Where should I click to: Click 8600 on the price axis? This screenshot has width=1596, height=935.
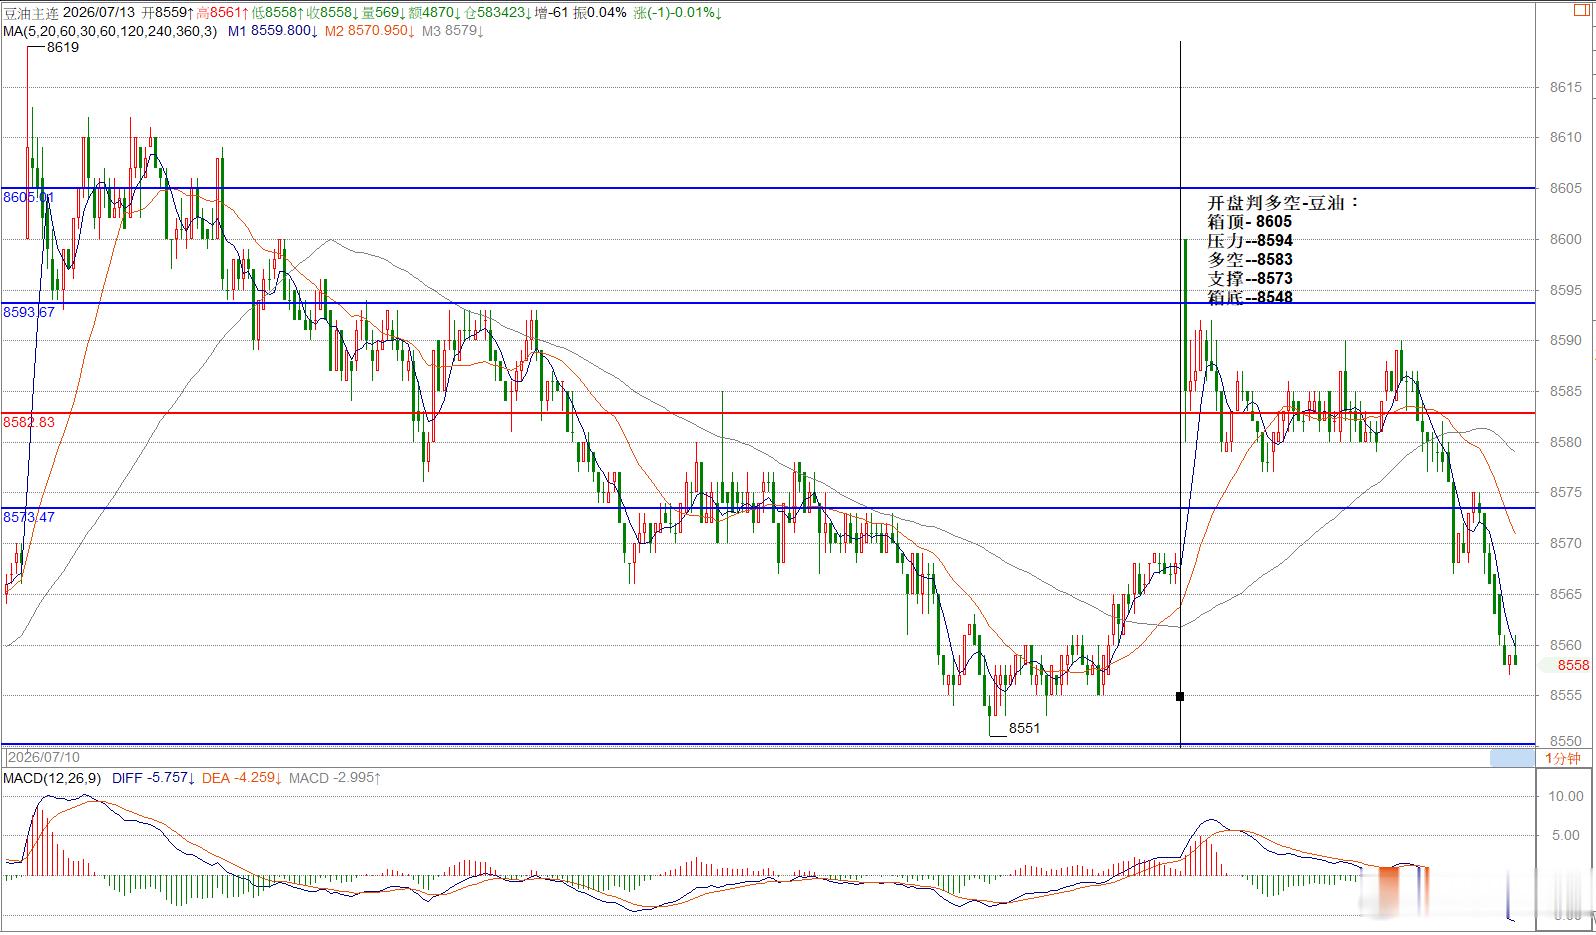coord(1566,239)
